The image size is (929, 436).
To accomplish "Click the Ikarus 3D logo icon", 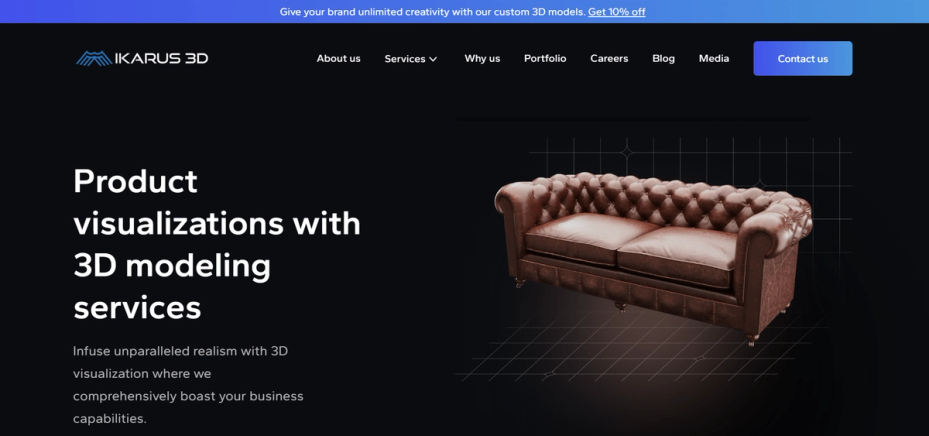I will 94,58.
